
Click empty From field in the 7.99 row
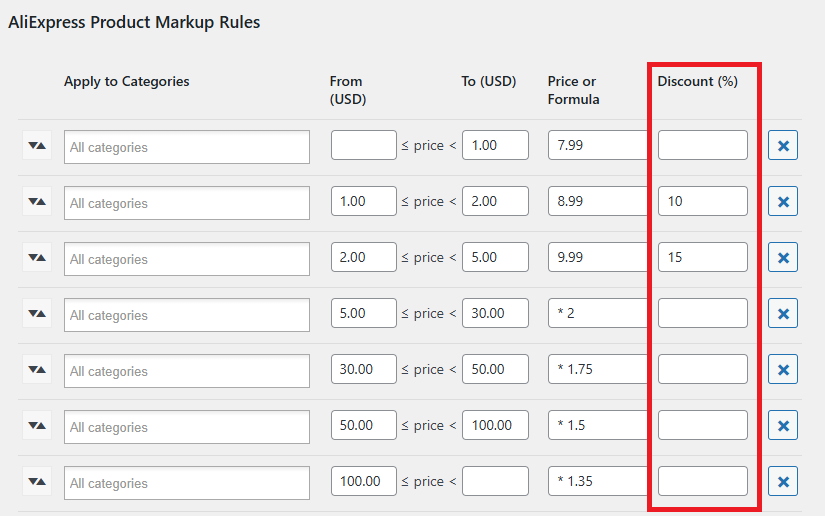point(364,145)
